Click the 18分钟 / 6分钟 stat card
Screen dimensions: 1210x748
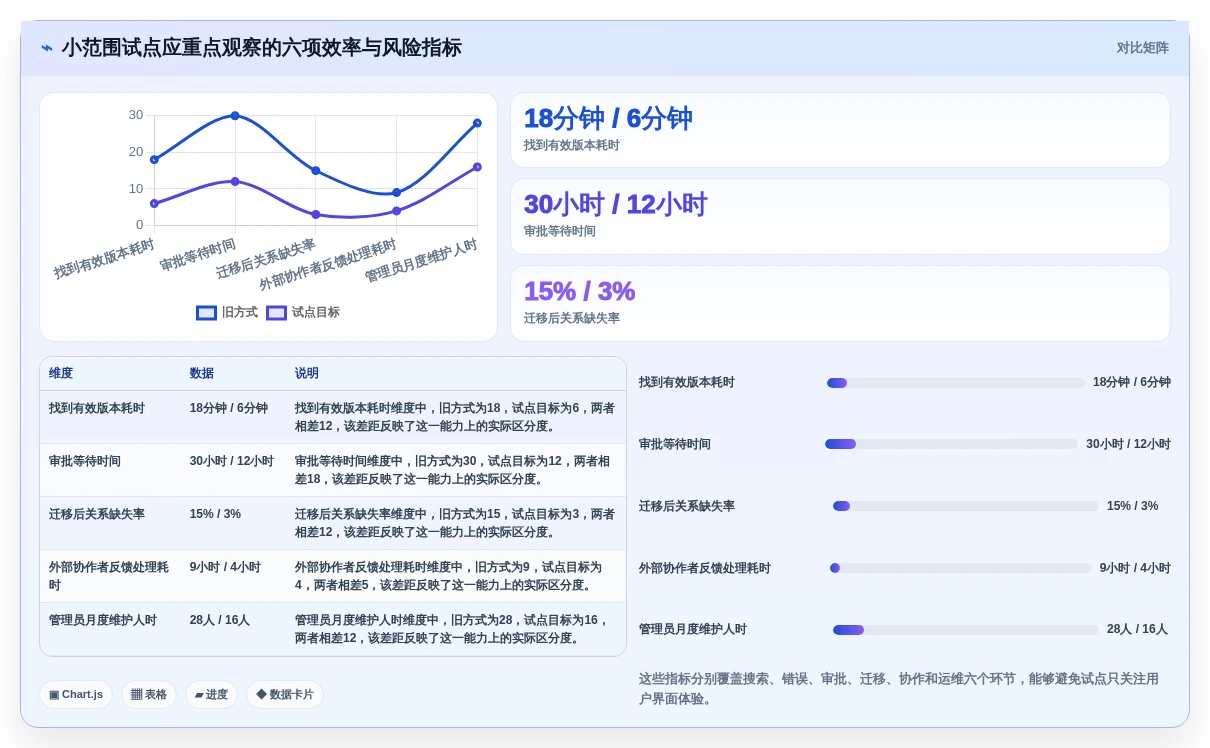point(840,130)
